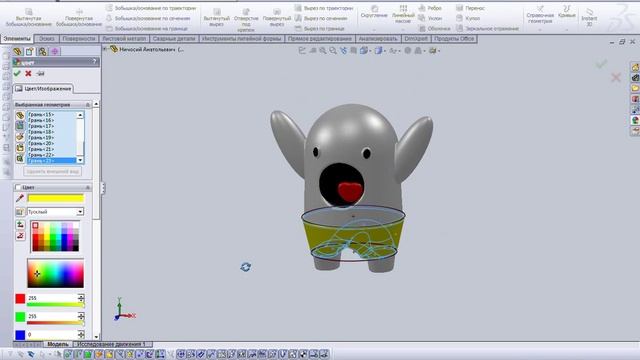The image size is (640, 360).
Task: Select the surfaces filter icon beside the face list
Action: point(20,137)
